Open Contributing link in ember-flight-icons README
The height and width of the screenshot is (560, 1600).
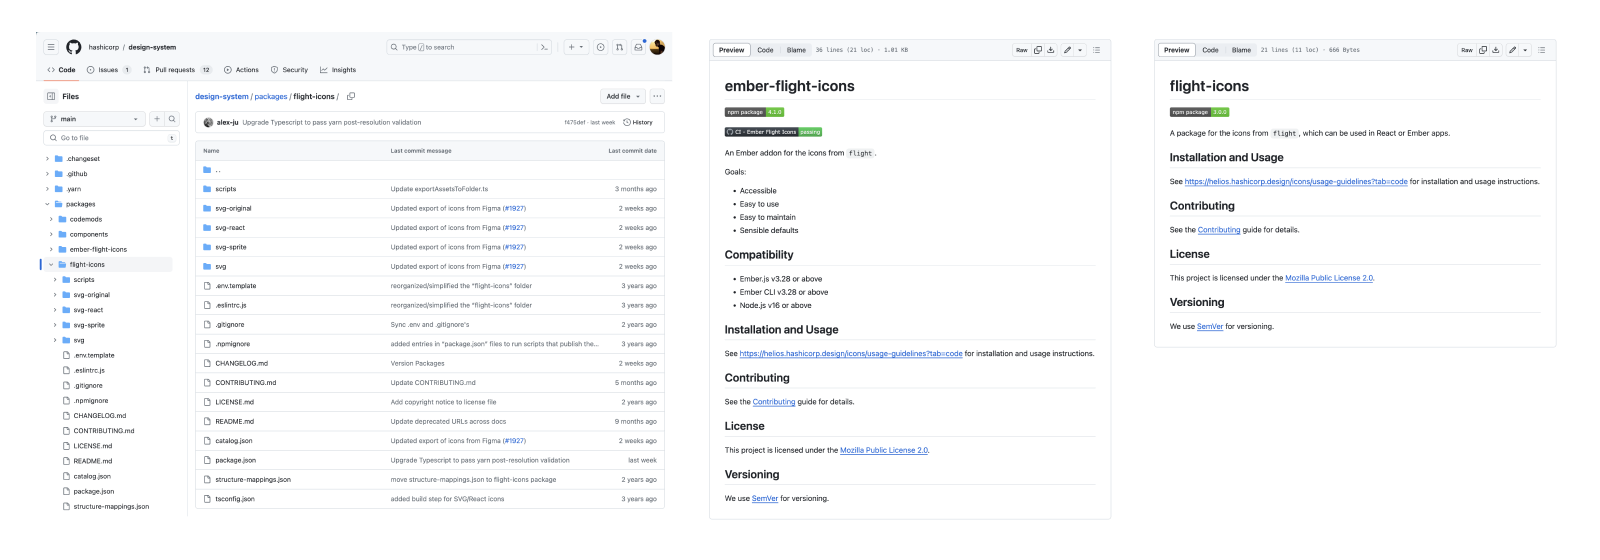pos(774,402)
